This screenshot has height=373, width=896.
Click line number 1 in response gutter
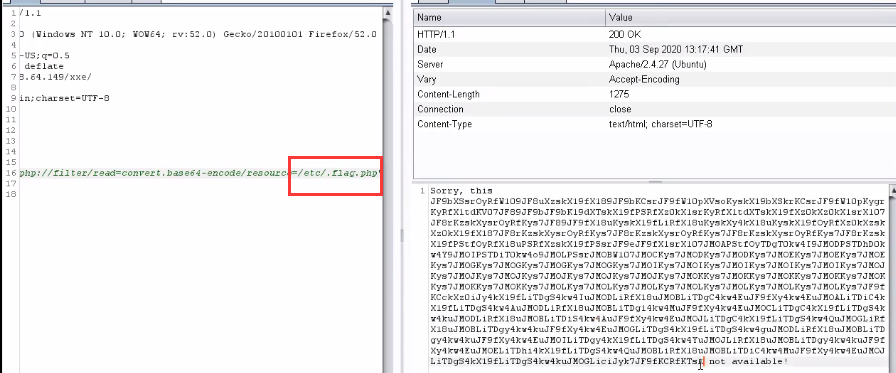[422, 191]
